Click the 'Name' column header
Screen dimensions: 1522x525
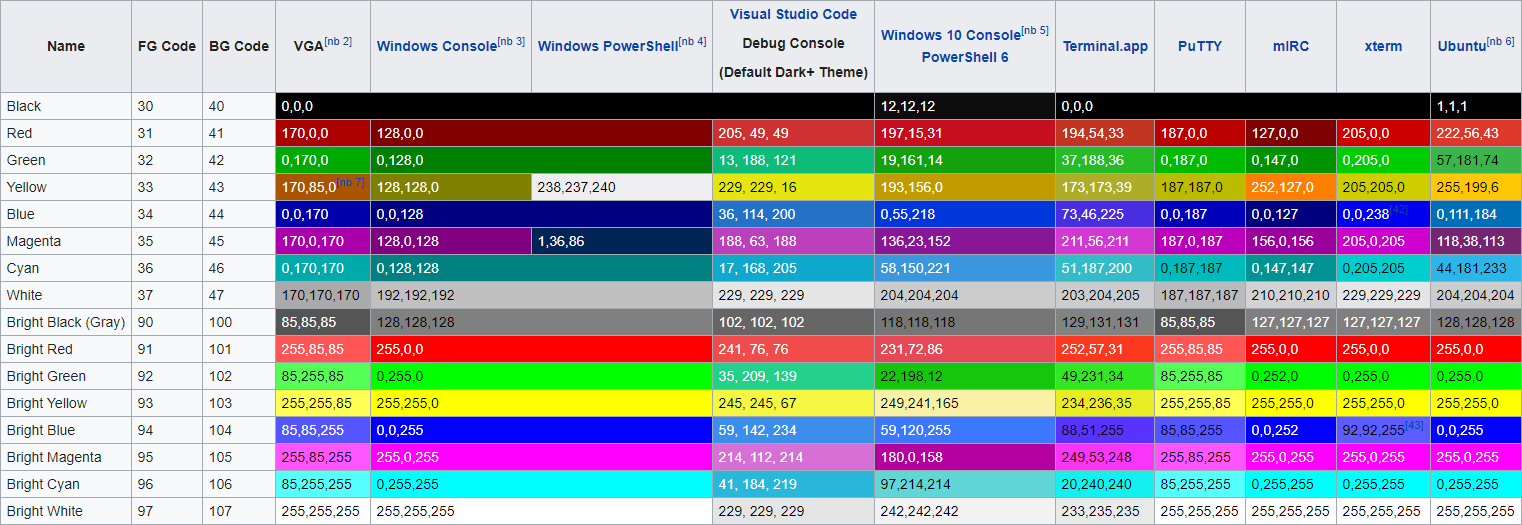point(66,46)
